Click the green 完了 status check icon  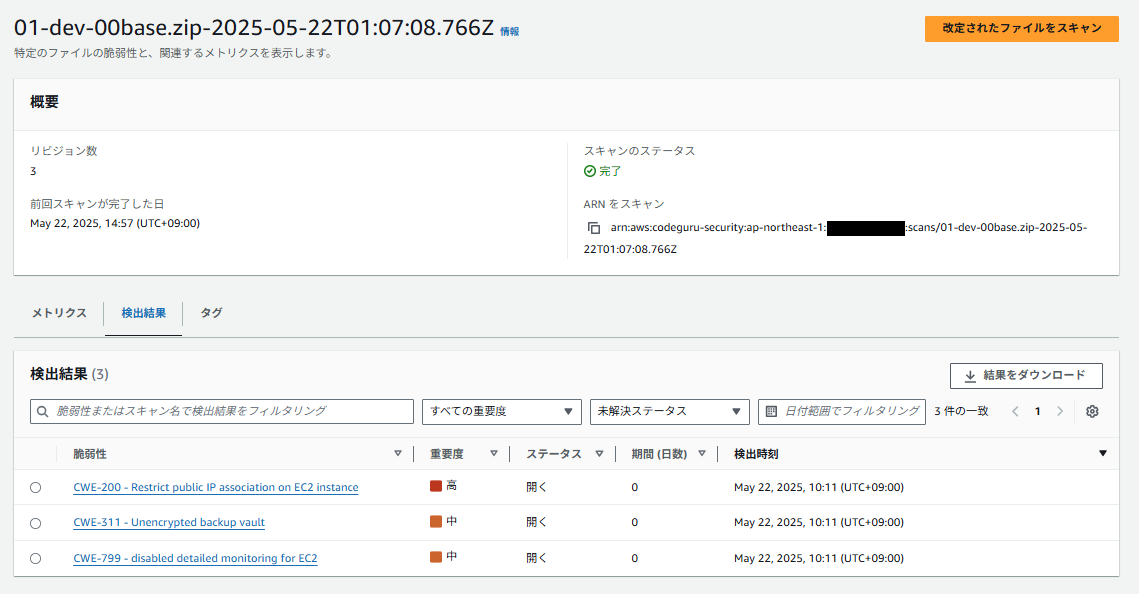[590, 171]
